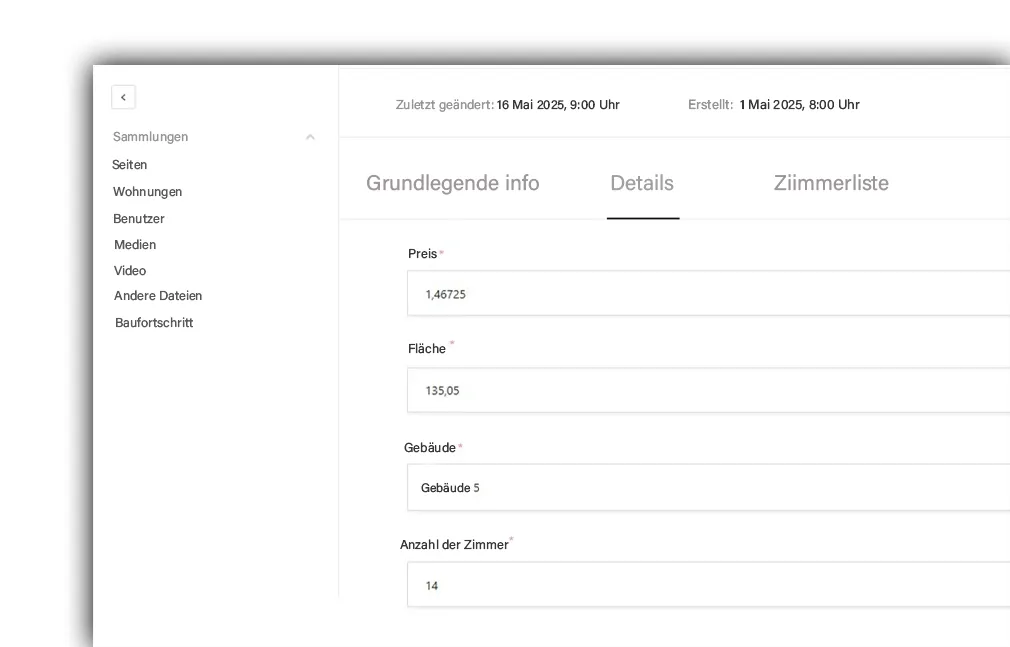
Task: Open Seiten in the sidebar
Action: pyautogui.click(x=129, y=164)
